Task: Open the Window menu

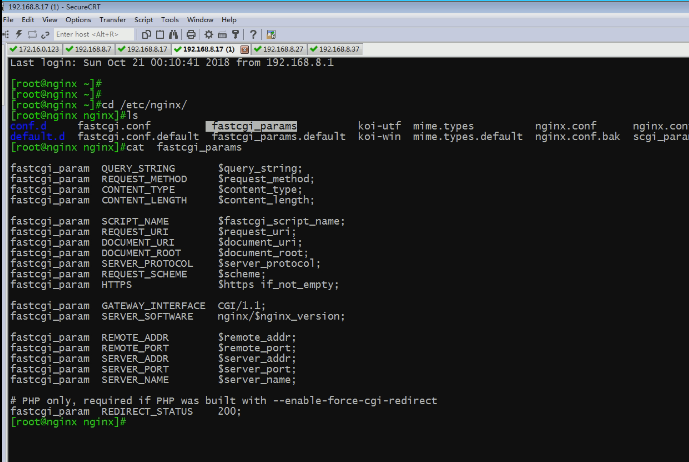Action: click(x=200, y=20)
